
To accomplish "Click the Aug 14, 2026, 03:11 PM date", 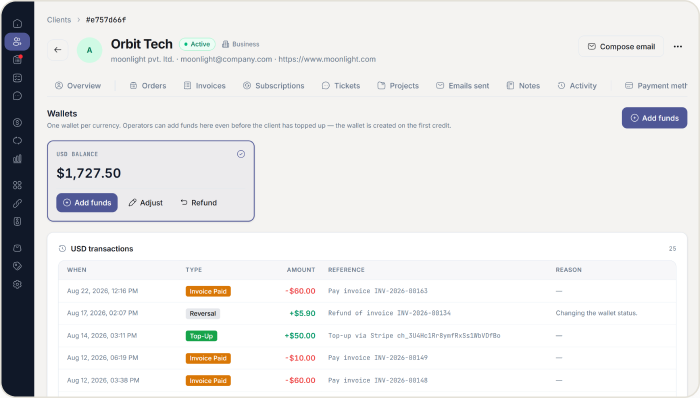I will point(102,336).
